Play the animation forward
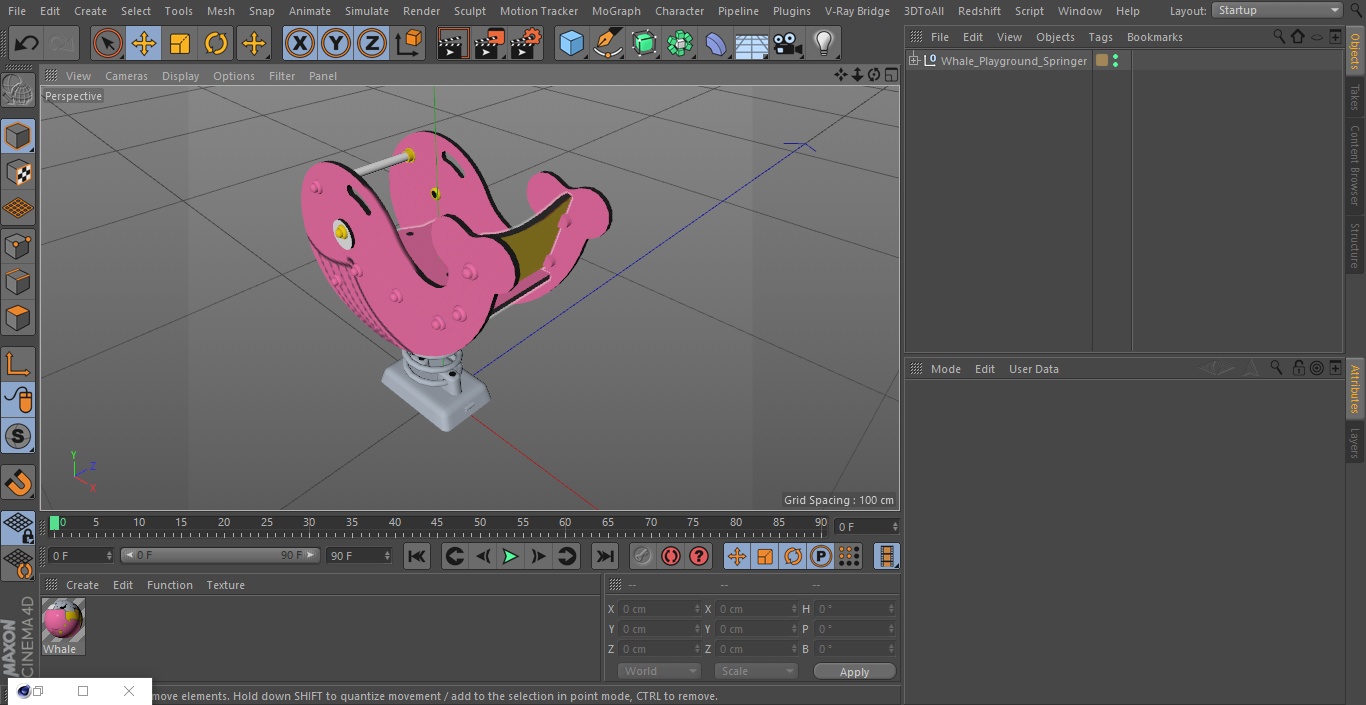 (510, 556)
